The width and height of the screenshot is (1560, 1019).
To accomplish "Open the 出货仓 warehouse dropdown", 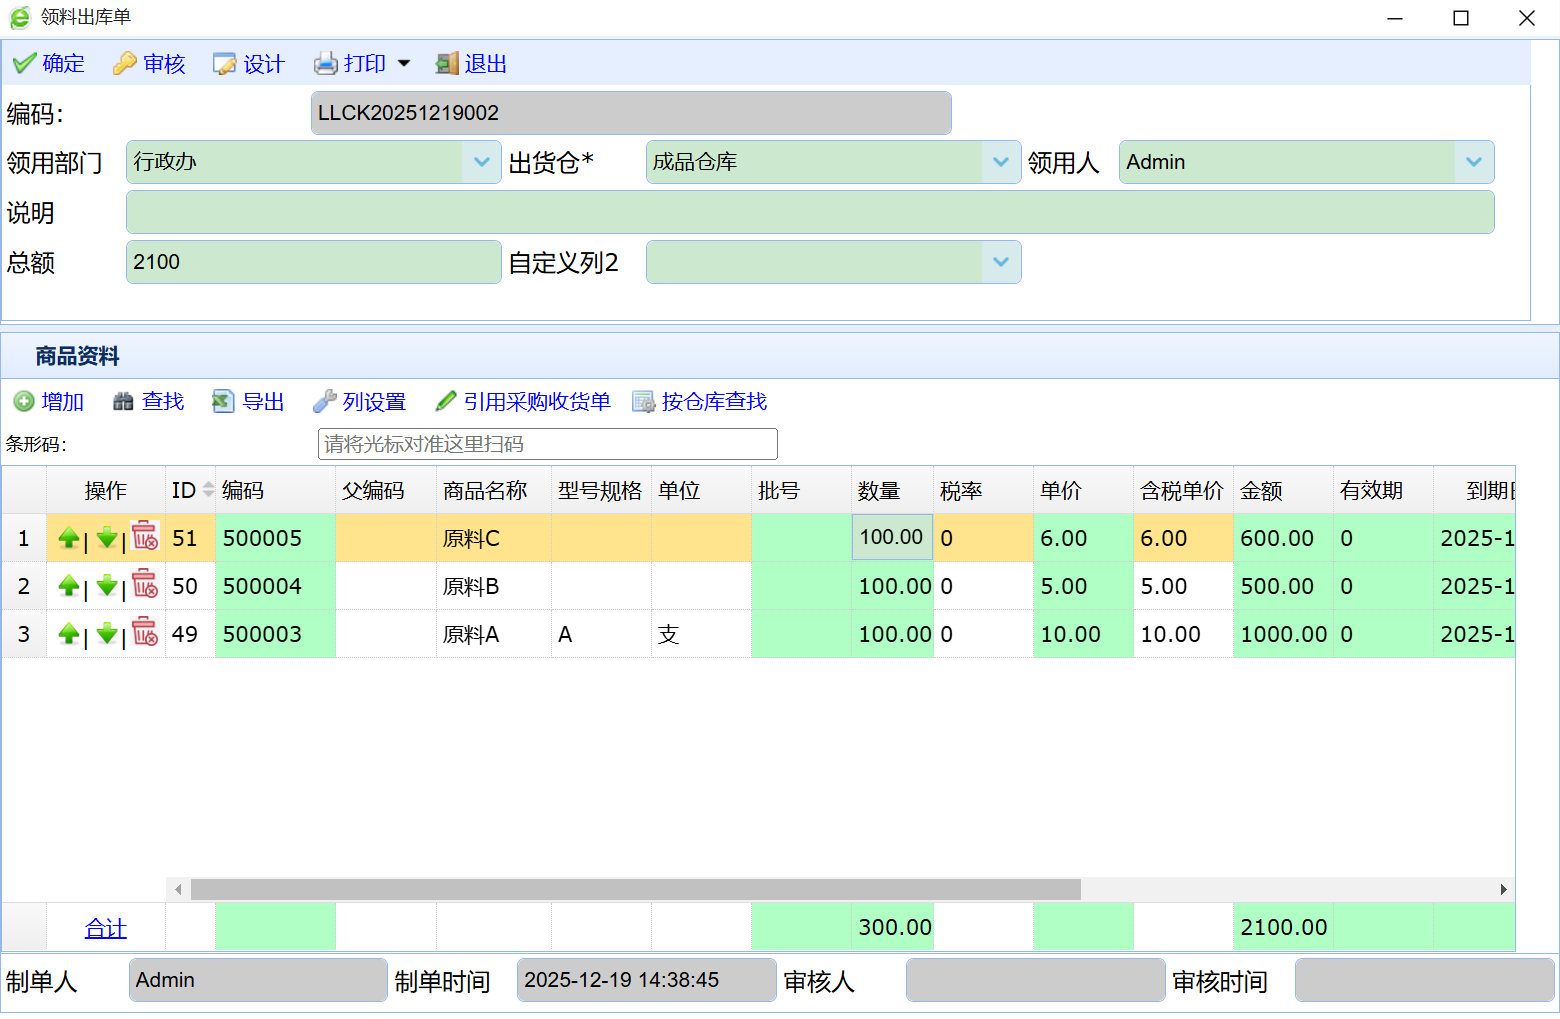I will [1000, 162].
